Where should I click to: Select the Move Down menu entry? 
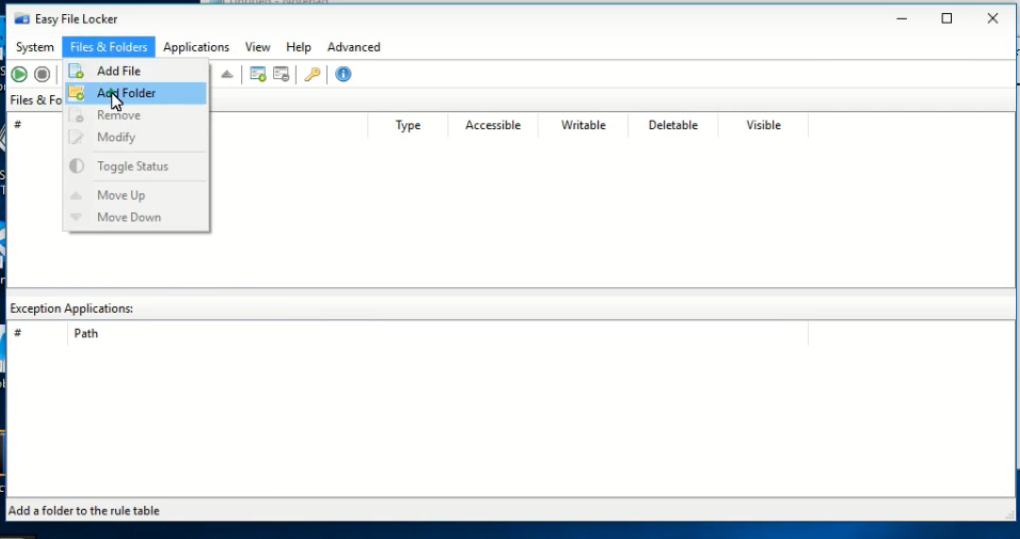(x=136, y=217)
